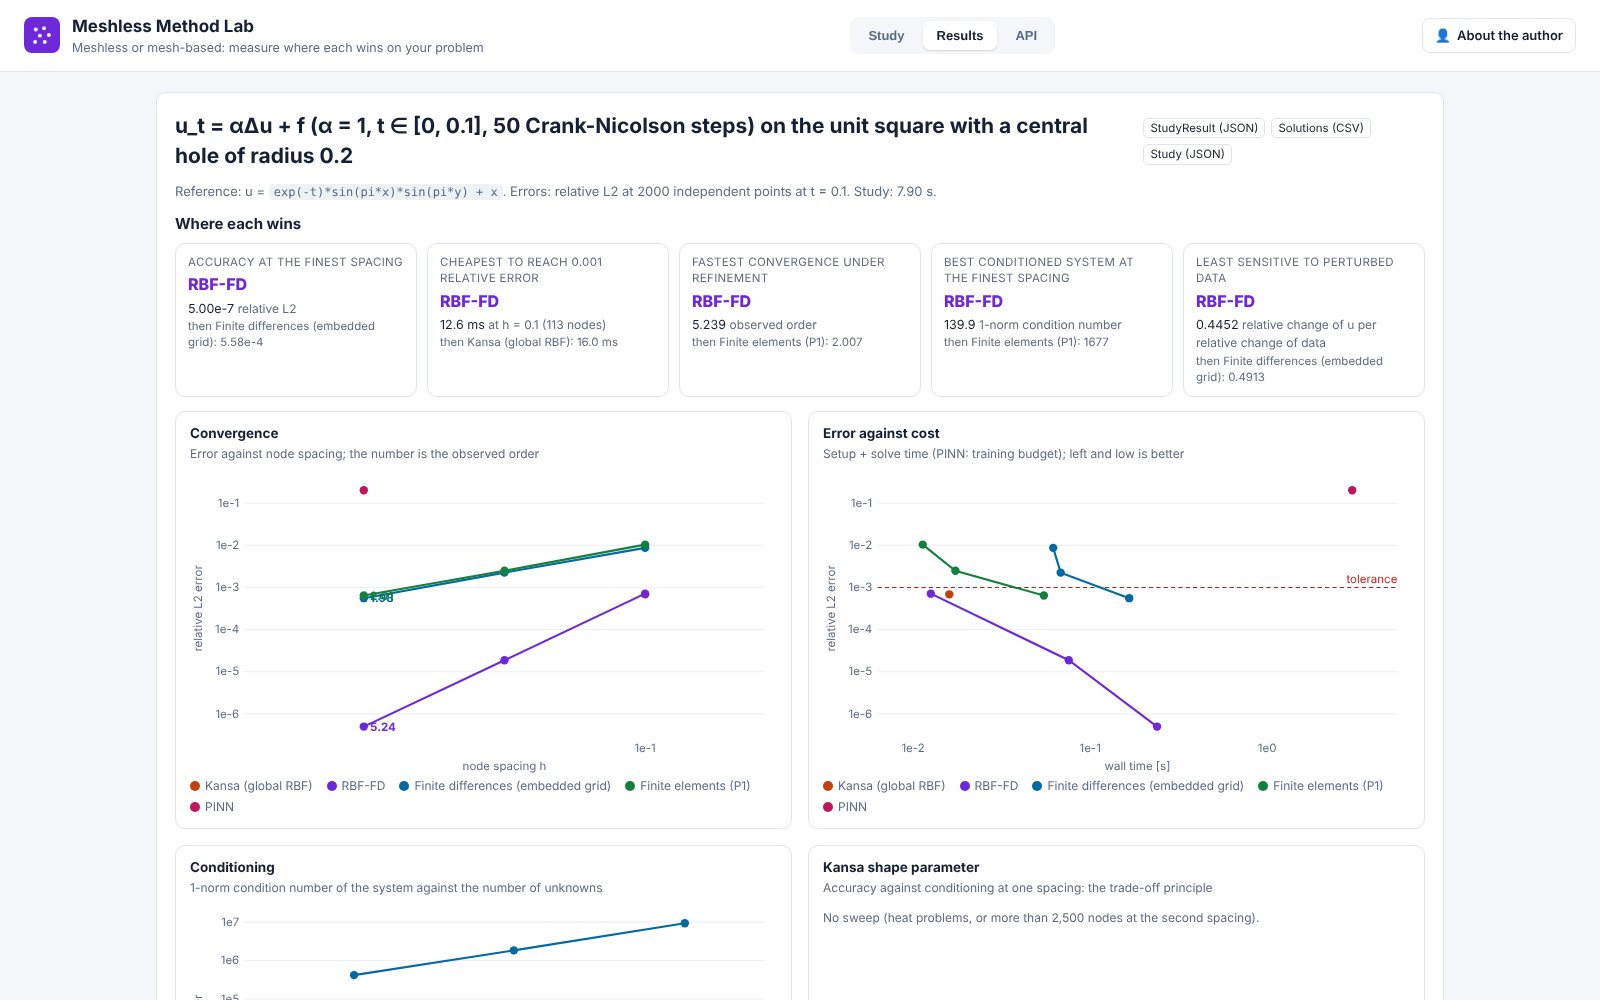Viewport: 1600px width, 1000px height.
Task: Click the Where each wins heading
Action: [238, 224]
